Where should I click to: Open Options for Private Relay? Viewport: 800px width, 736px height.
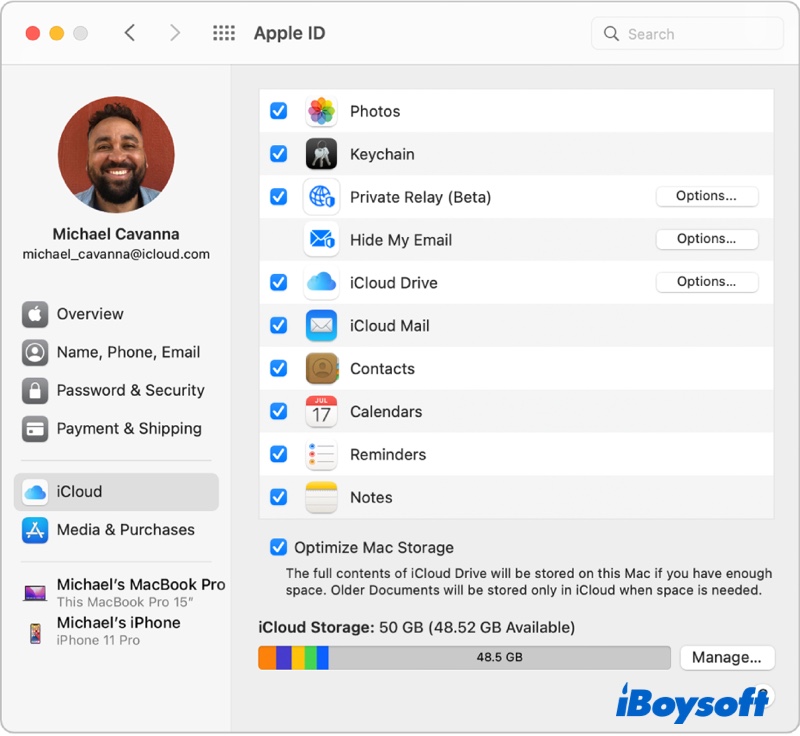(707, 196)
